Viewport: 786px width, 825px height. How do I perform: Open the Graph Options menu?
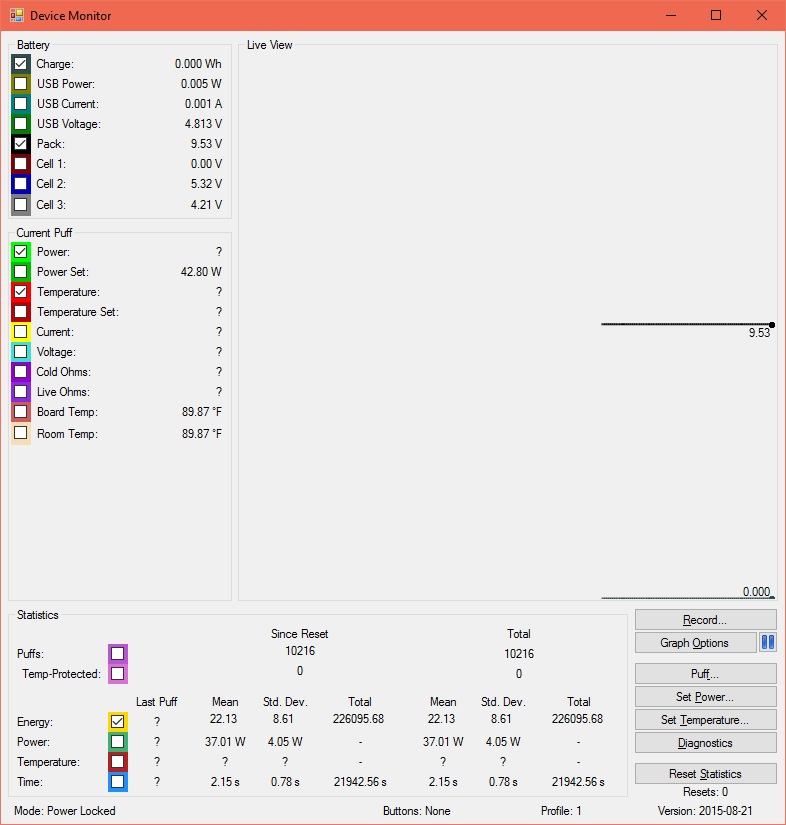coord(695,643)
